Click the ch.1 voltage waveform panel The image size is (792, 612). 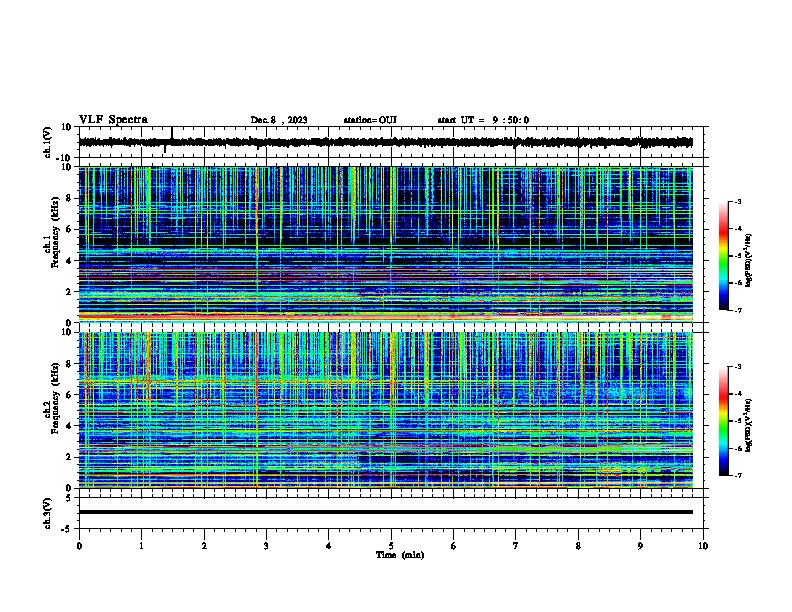(393, 142)
